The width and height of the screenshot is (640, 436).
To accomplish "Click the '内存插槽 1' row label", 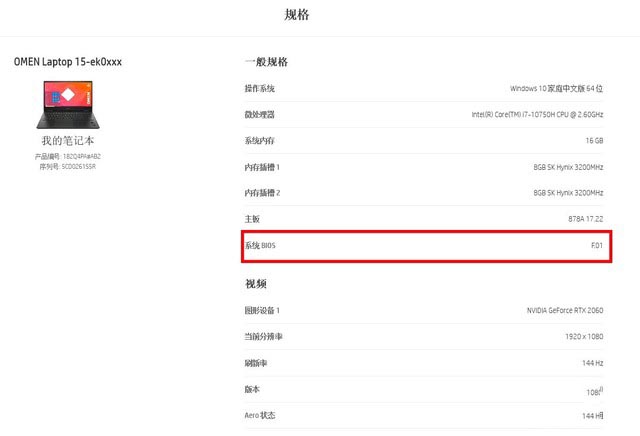I will [262, 167].
